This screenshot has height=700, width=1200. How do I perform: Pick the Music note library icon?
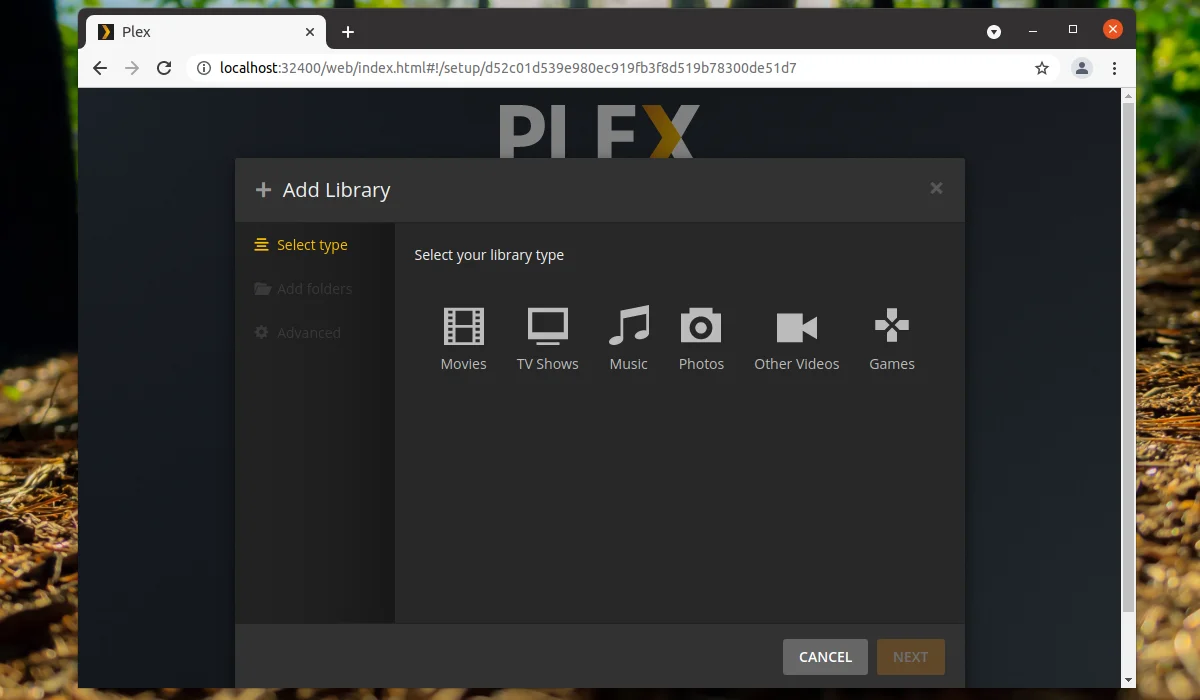click(629, 326)
